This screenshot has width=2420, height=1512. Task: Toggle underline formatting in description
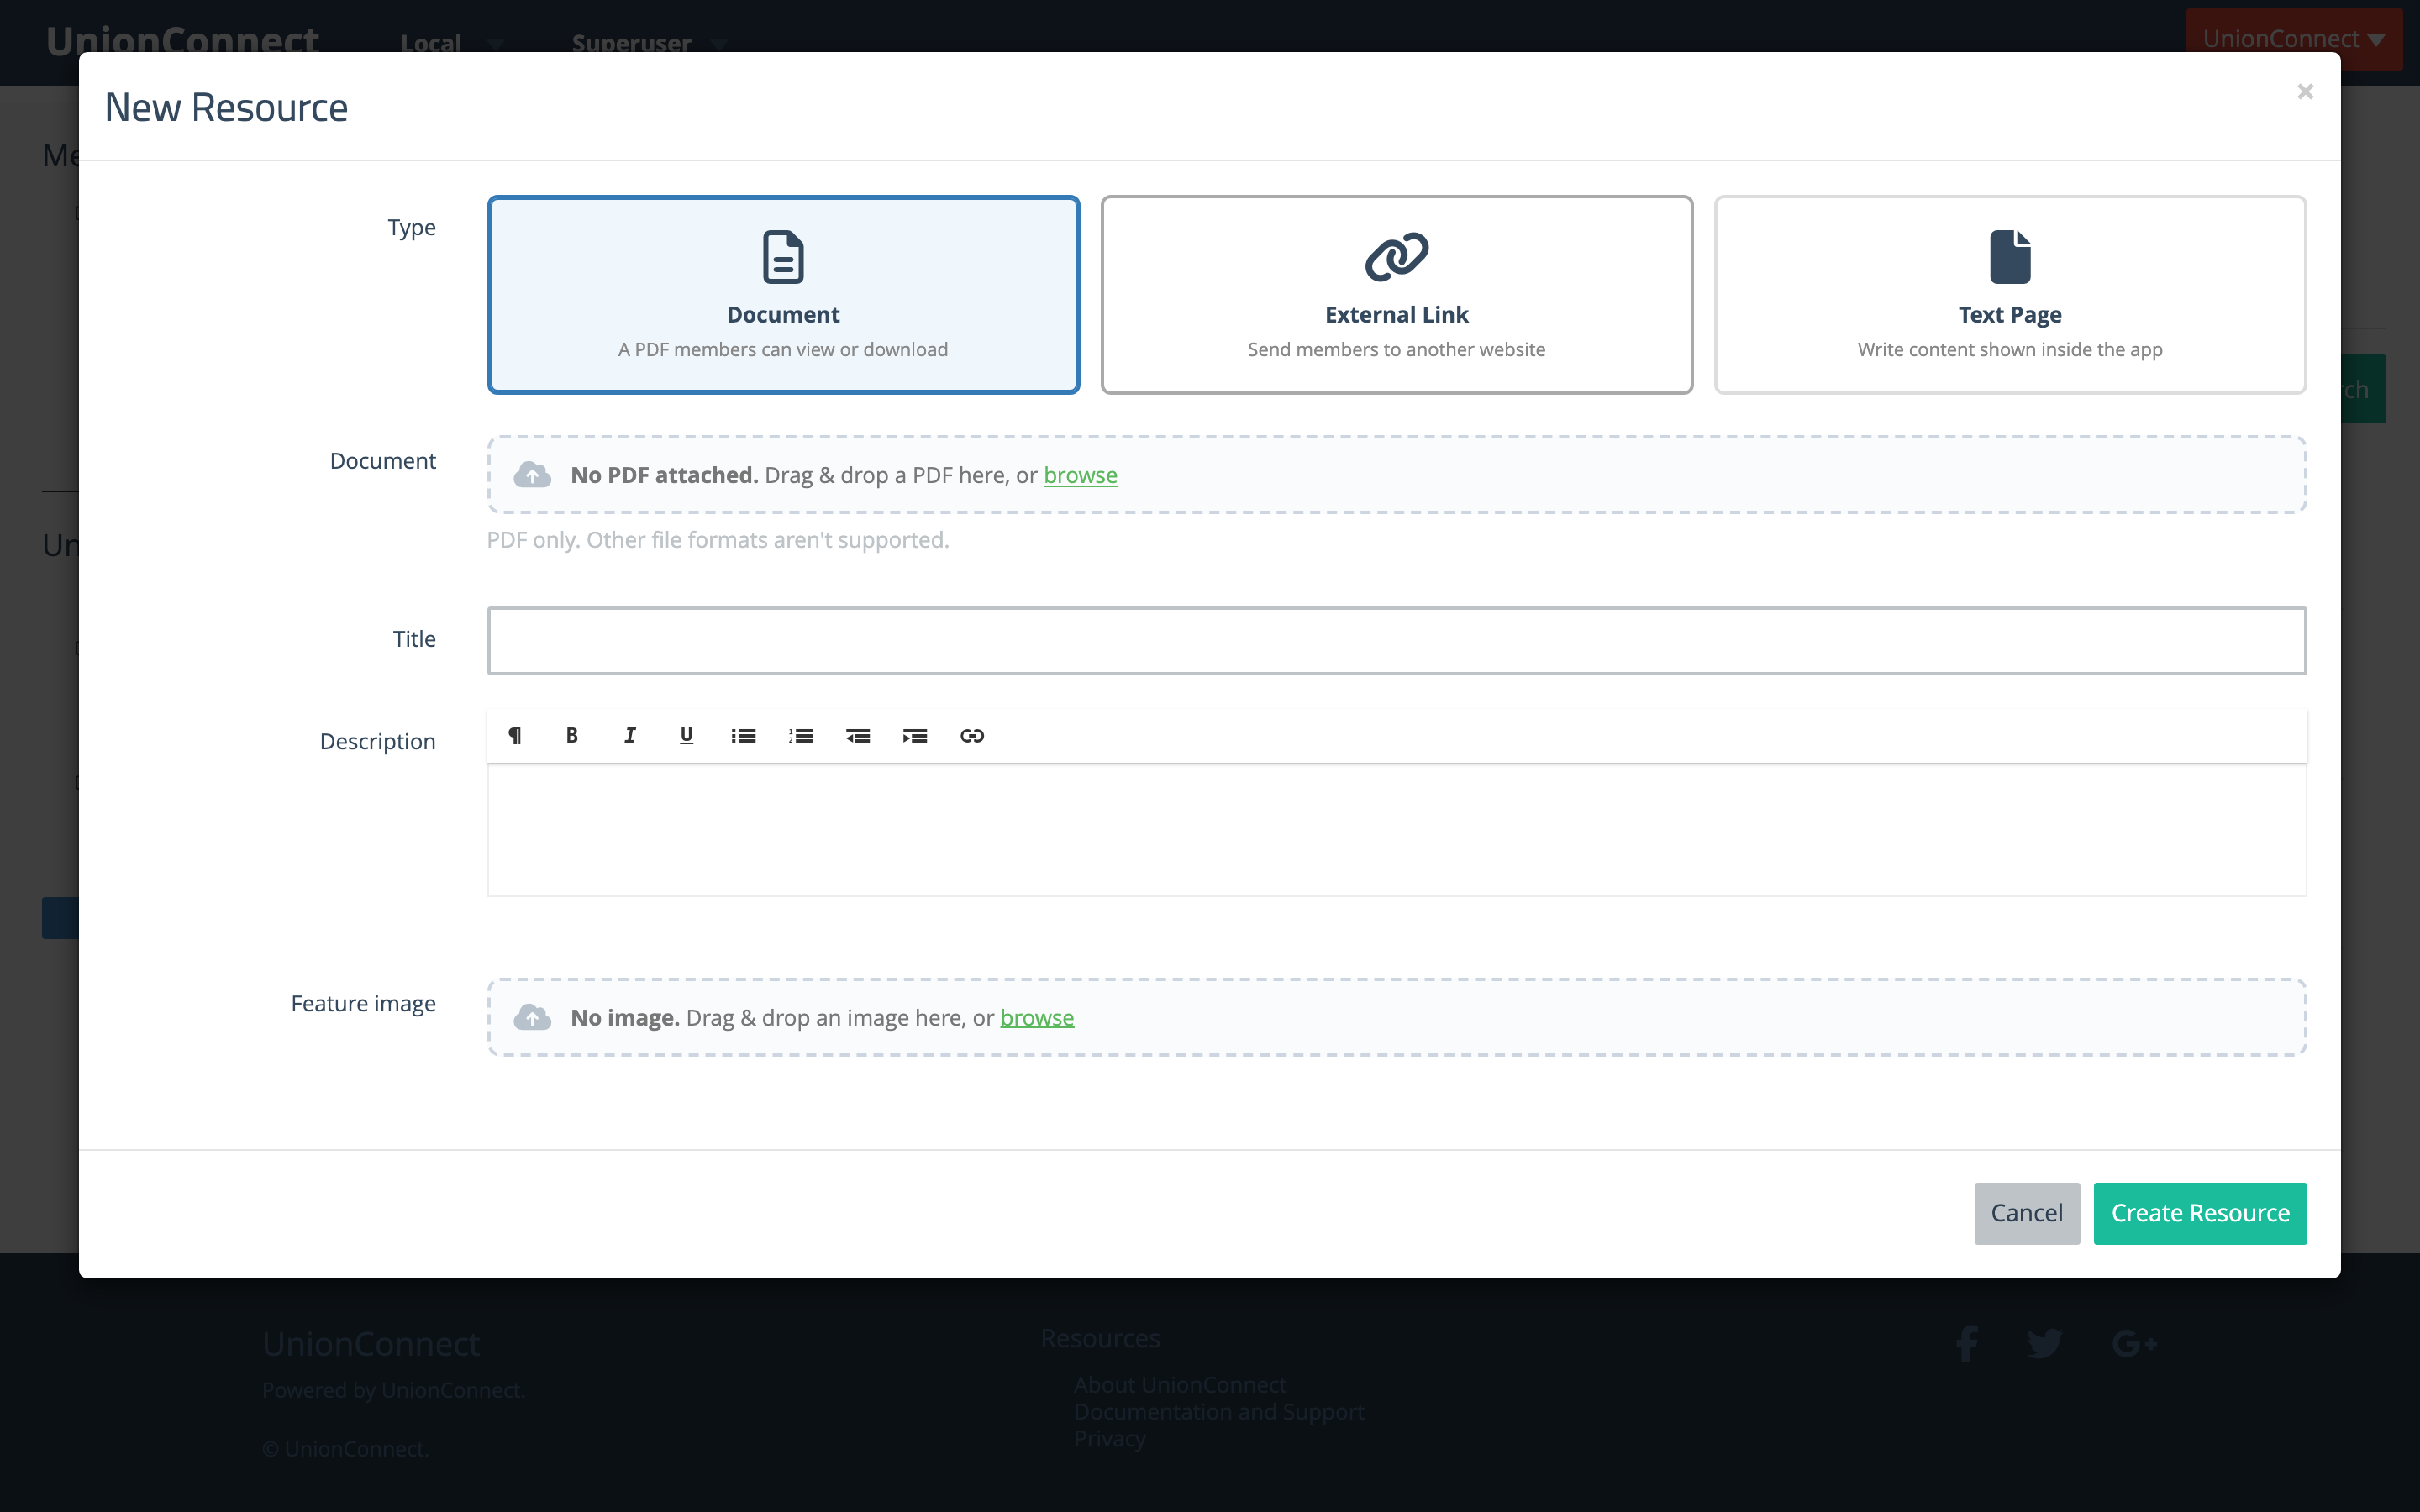point(686,736)
